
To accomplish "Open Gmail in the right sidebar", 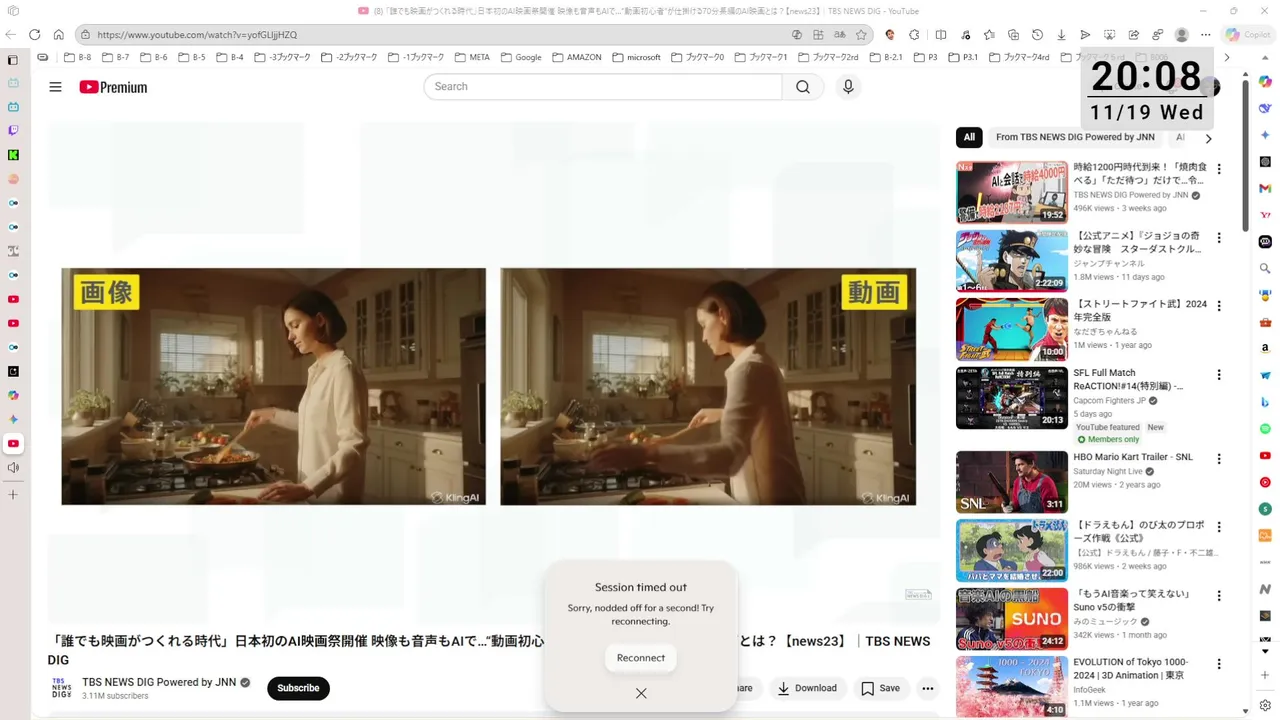I will click(1265, 188).
